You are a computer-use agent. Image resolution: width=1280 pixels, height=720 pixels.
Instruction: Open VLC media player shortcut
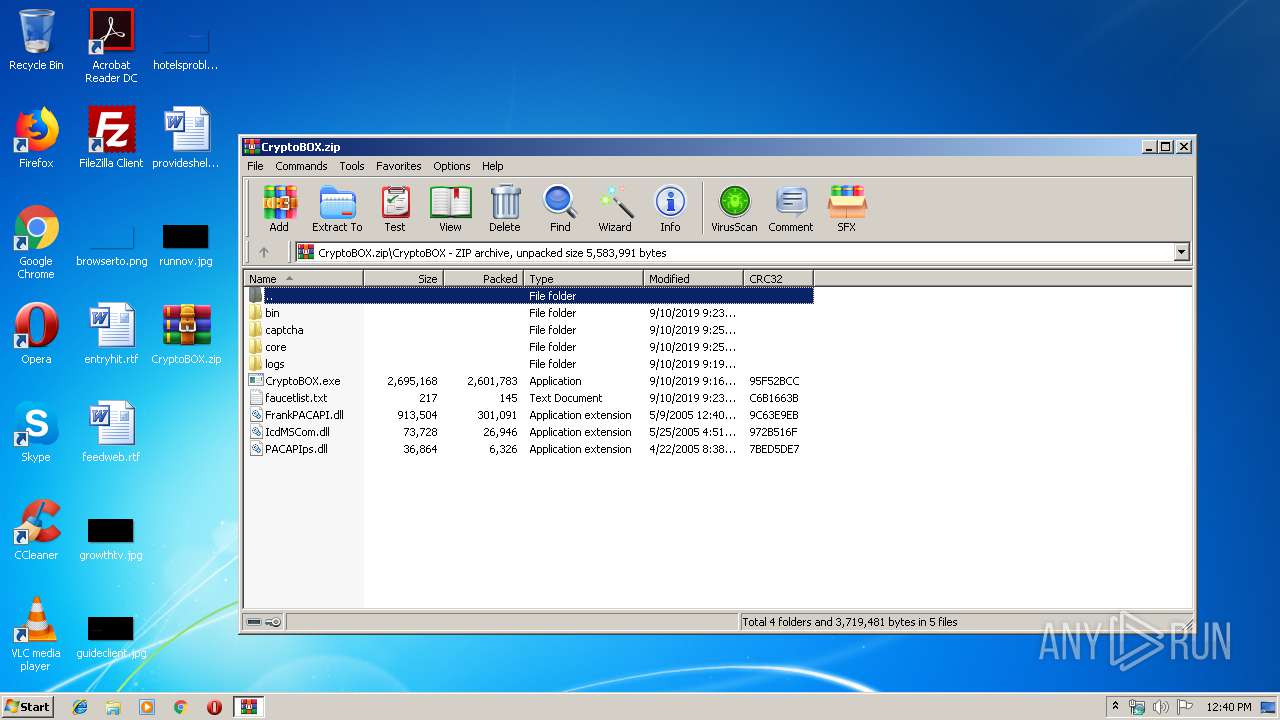(x=36, y=634)
